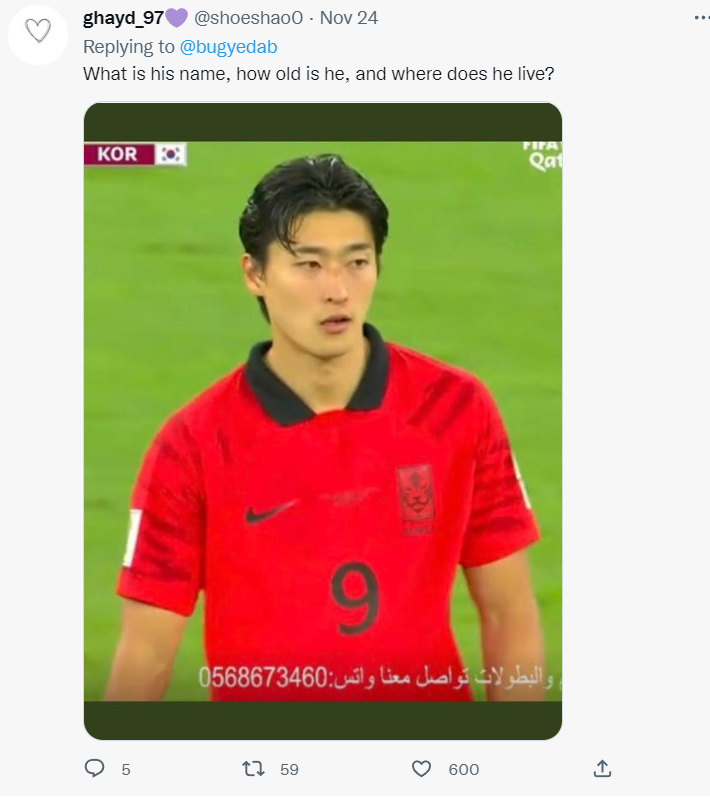Open the three-dot more options menu
Image resolution: width=710 pixels, height=797 pixels.
tap(701, 18)
